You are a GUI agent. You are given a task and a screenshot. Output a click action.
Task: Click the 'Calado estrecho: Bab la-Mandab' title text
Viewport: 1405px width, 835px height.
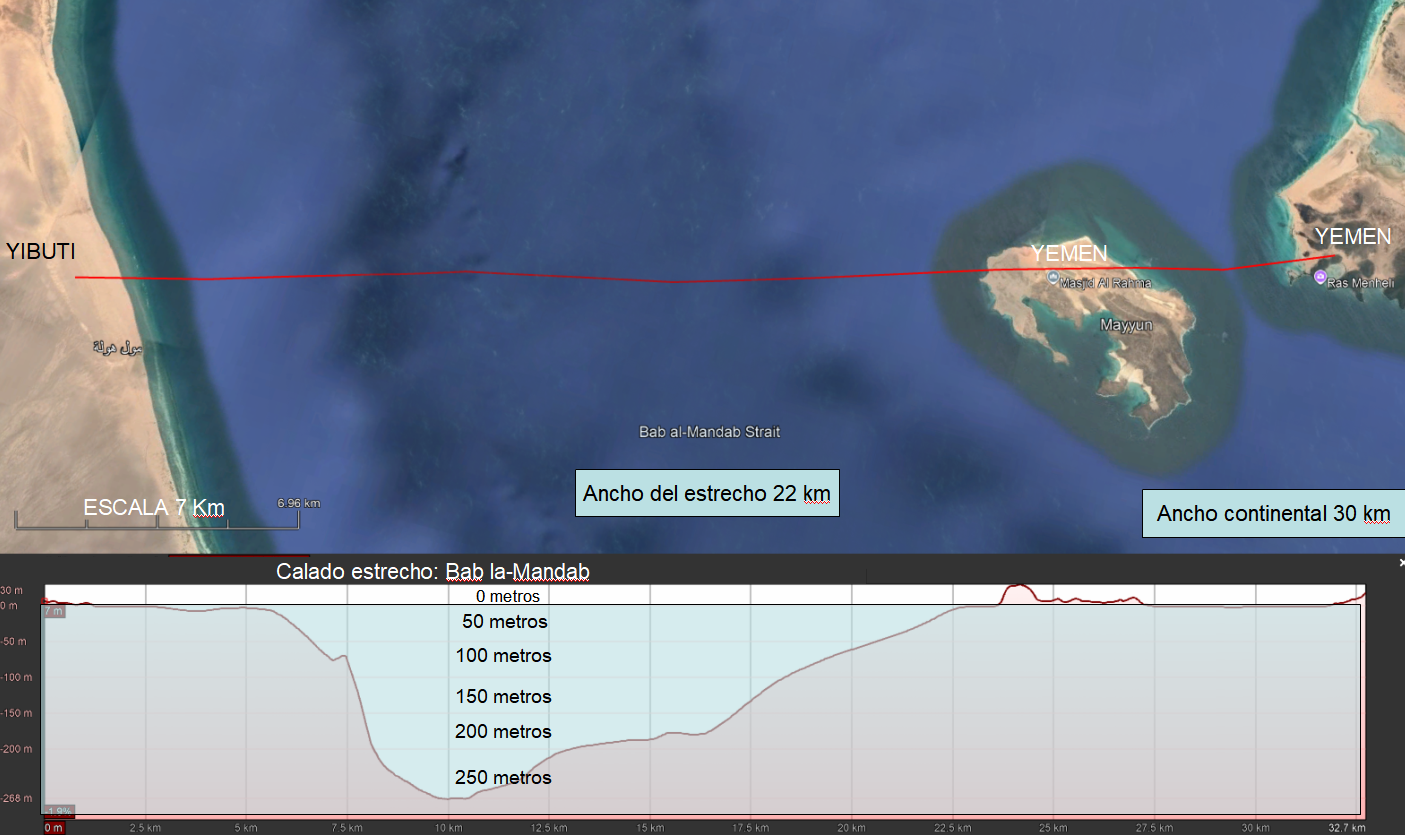point(433,572)
